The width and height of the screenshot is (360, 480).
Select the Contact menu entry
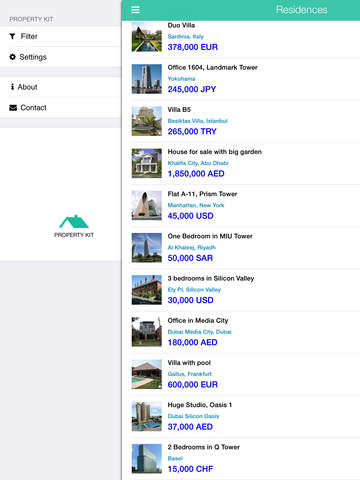tap(60, 108)
